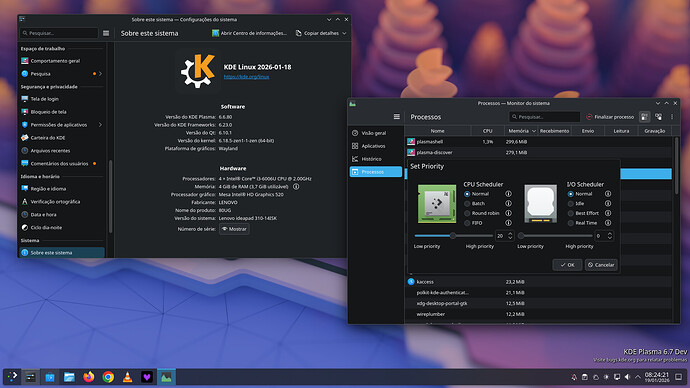690x388 pixels.
Task: Open Carteira do KDE settings page
Action: pos(62,138)
